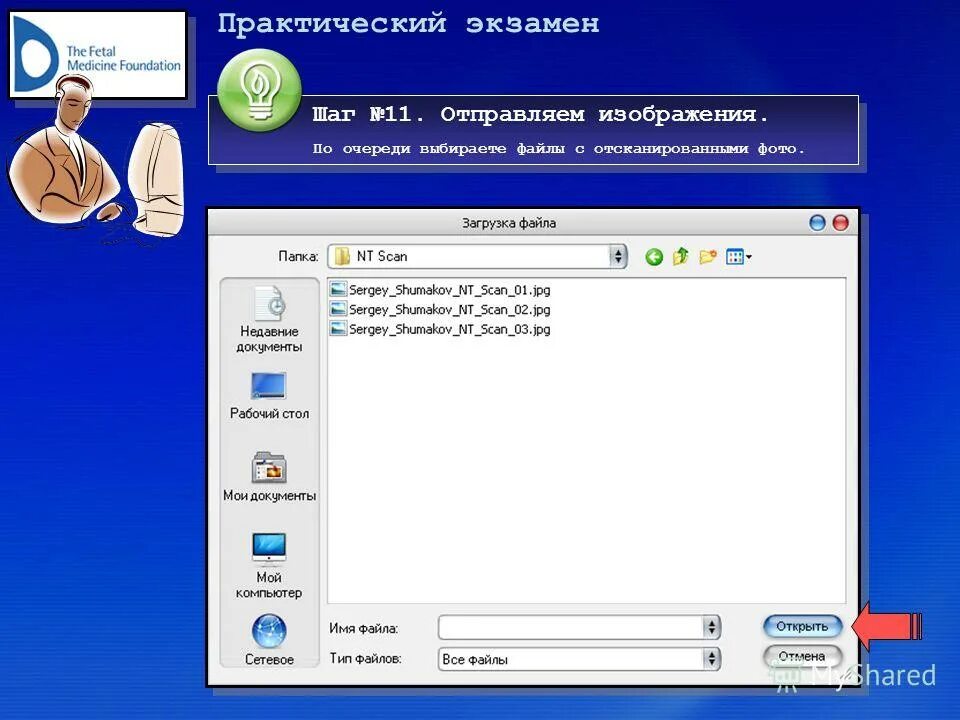Screen dimensions: 960x720
Task: Open Мои документы in sidebar
Action: click(269, 477)
